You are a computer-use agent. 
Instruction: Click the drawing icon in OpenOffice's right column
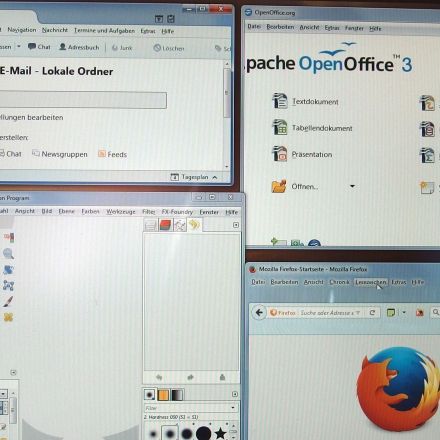tap(427, 103)
